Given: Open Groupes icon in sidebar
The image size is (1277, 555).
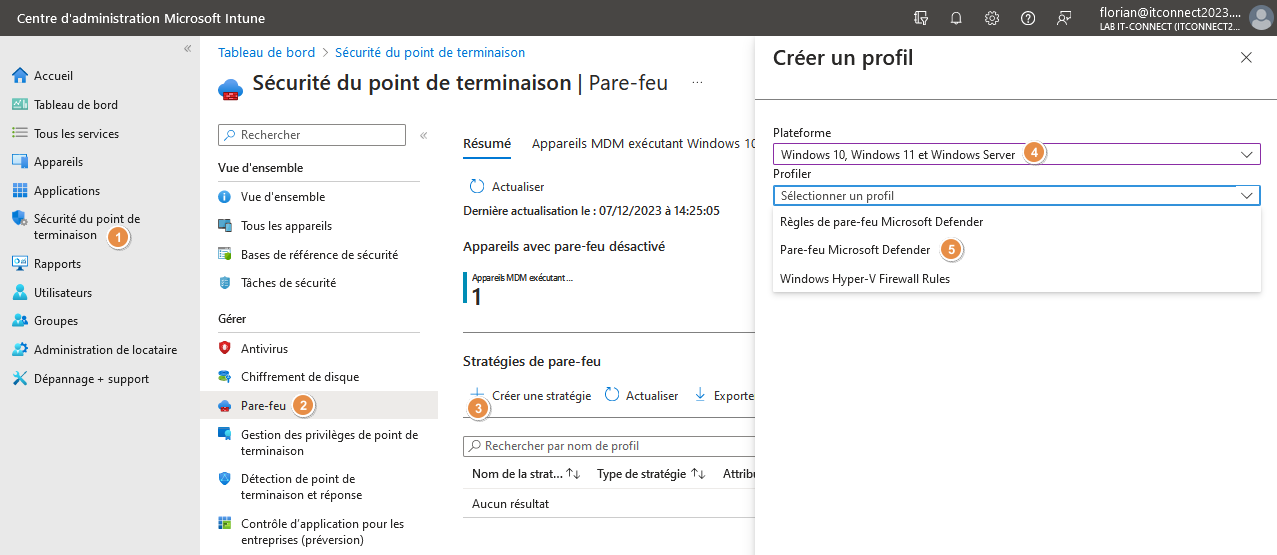Looking at the screenshot, I should [20, 321].
